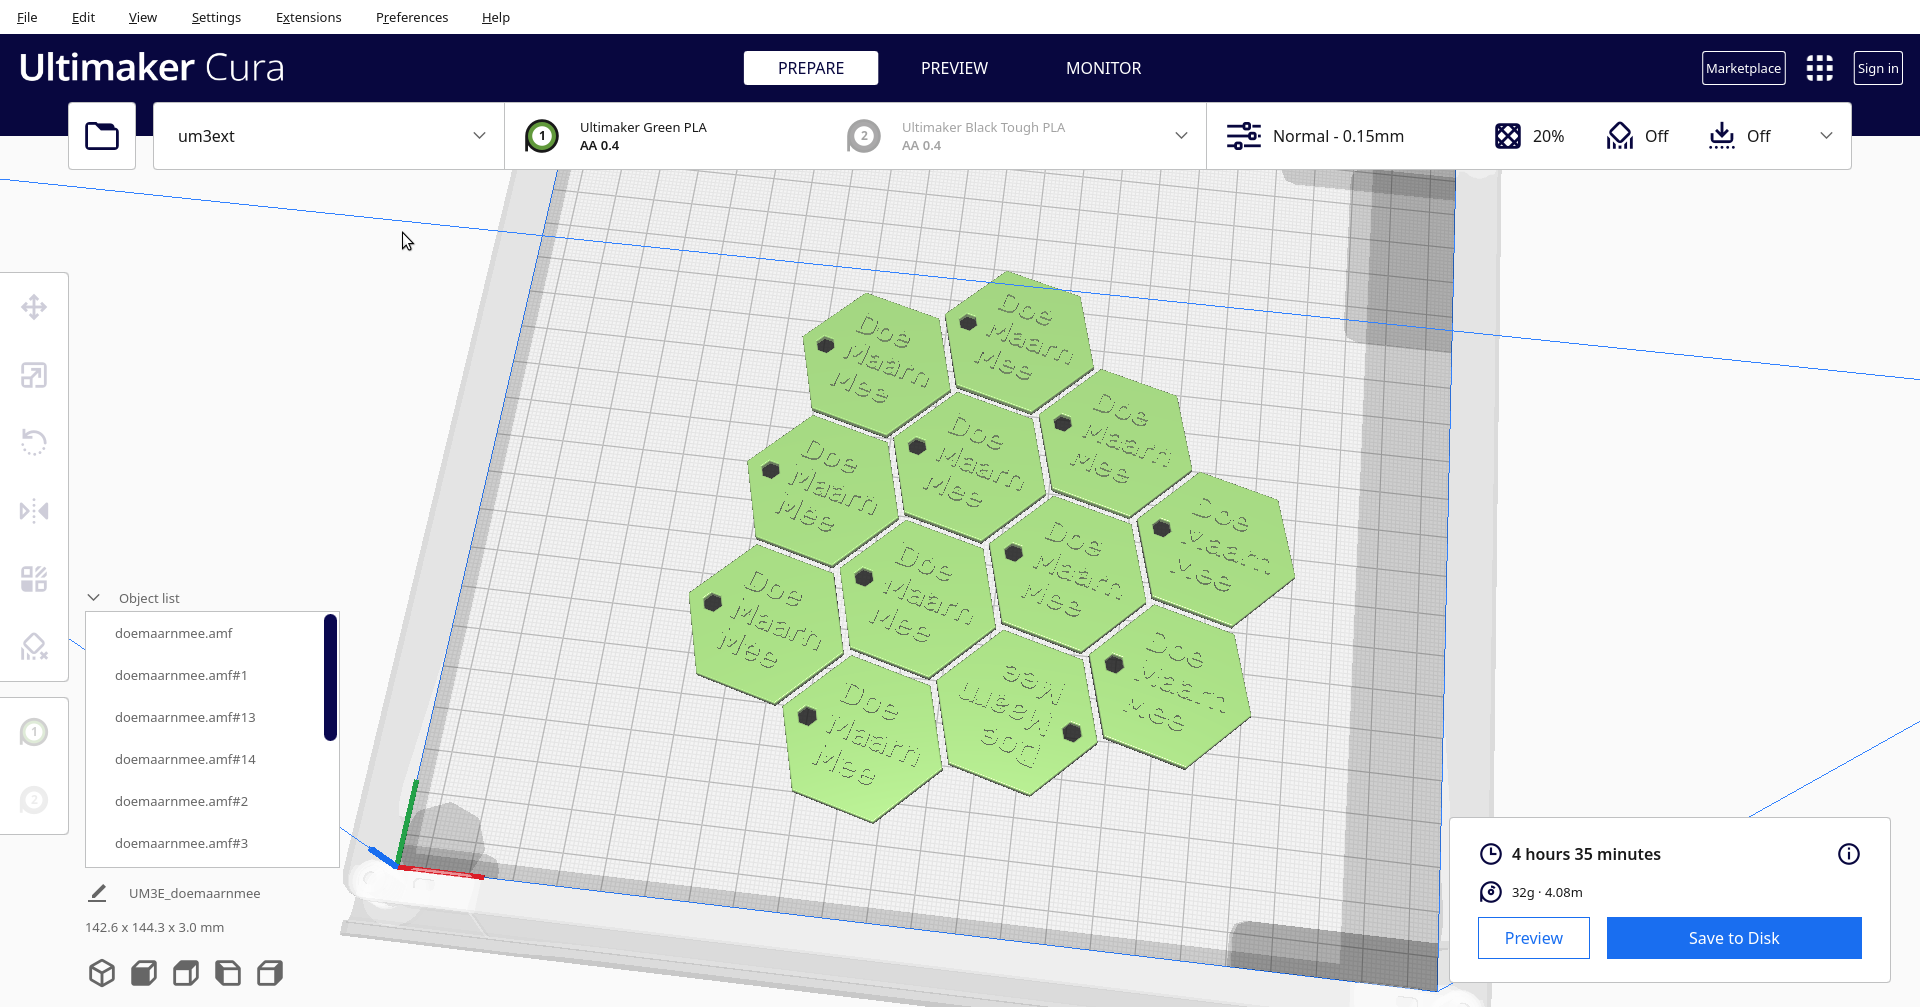Choose Extruder 1 in side toolbar
Viewport: 1920px width, 1007px height.
click(34, 732)
